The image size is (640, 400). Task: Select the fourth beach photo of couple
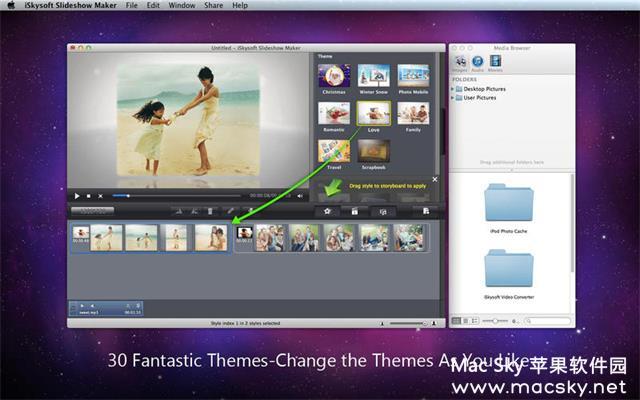click(x=211, y=238)
